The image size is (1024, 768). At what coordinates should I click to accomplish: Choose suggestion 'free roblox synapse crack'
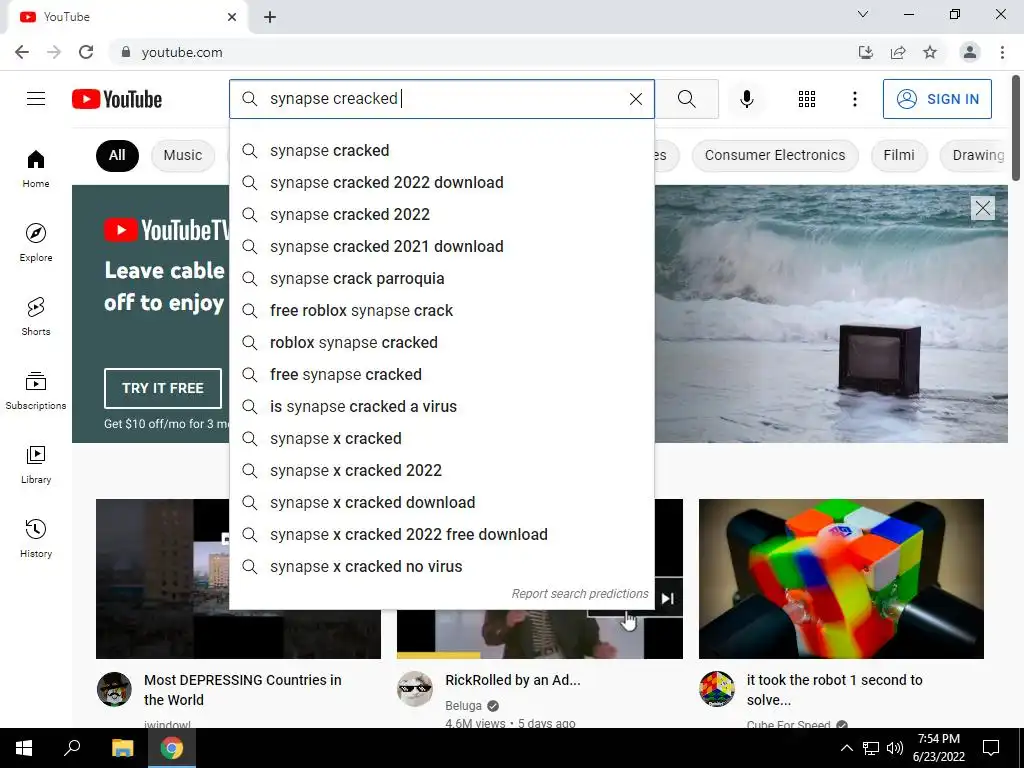pyautogui.click(x=441, y=310)
